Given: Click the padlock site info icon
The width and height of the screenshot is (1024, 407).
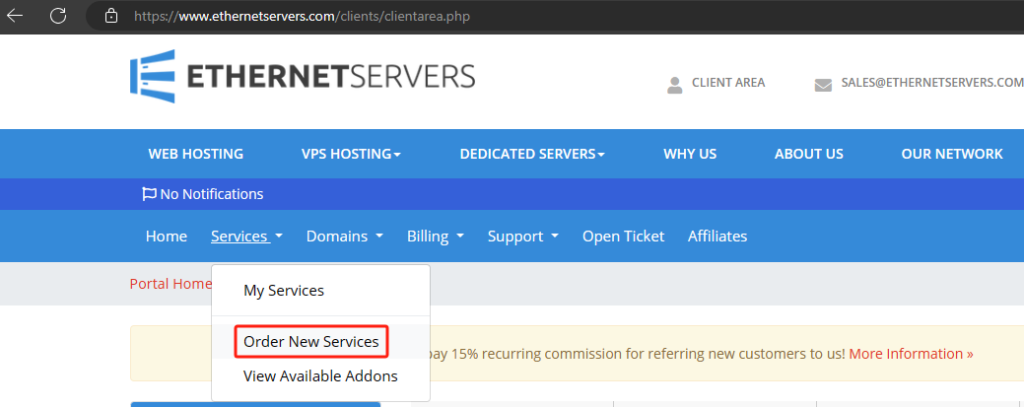Looking at the screenshot, I should click(111, 16).
